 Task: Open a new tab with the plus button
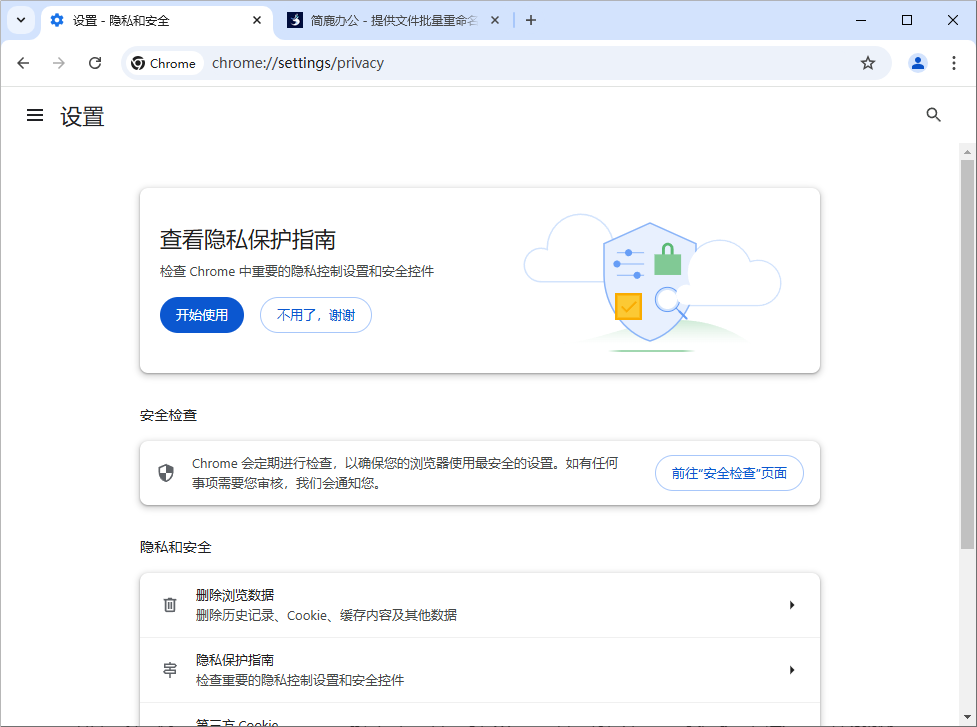point(531,19)
